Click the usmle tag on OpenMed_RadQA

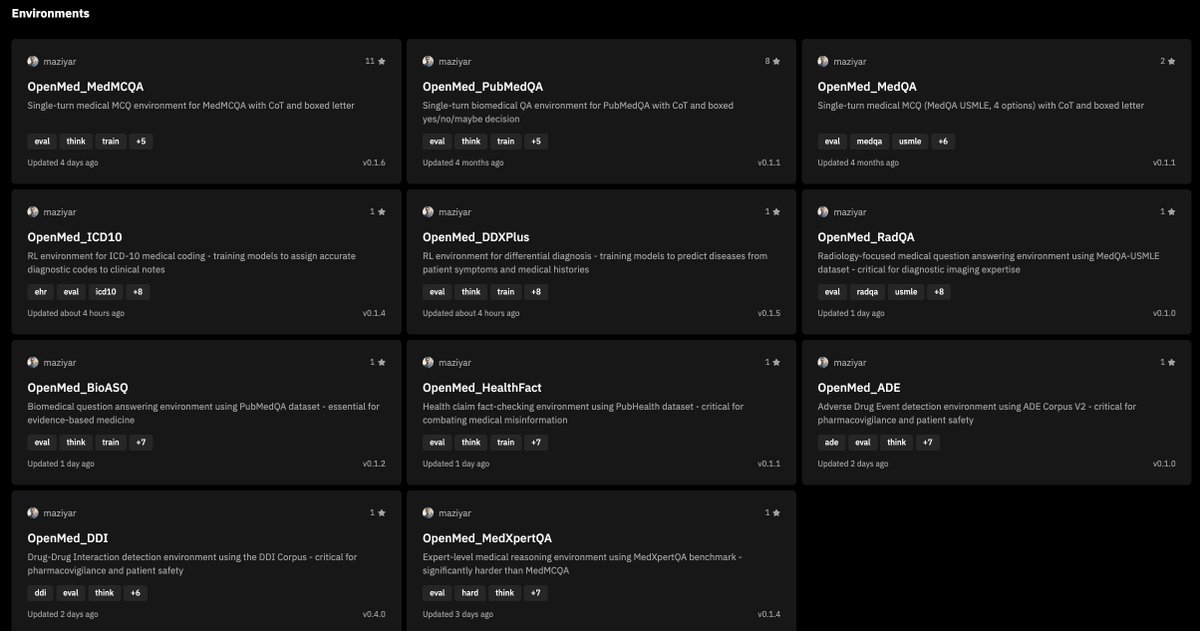(905, 292)
